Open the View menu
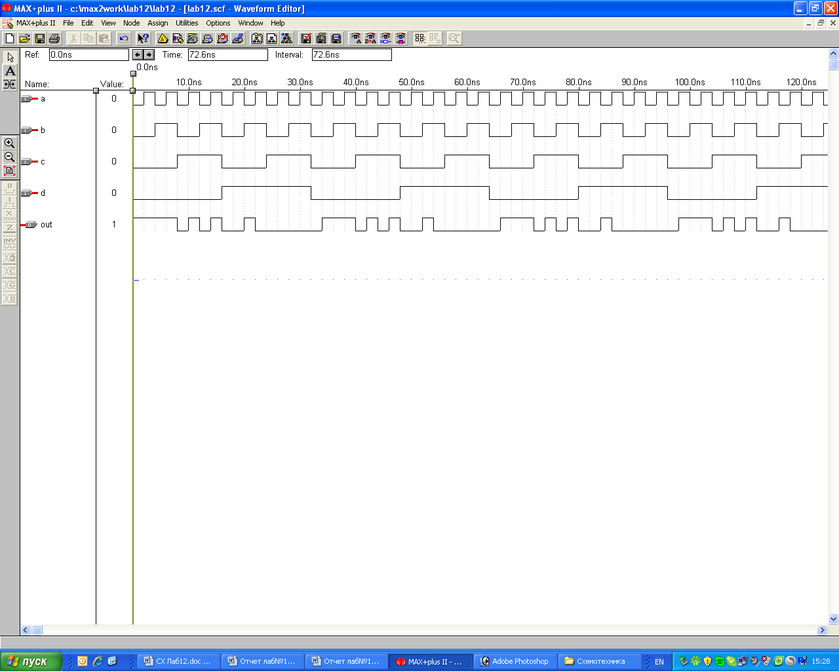The height and width of the screenshot is (671, 839). pos(108,23)
